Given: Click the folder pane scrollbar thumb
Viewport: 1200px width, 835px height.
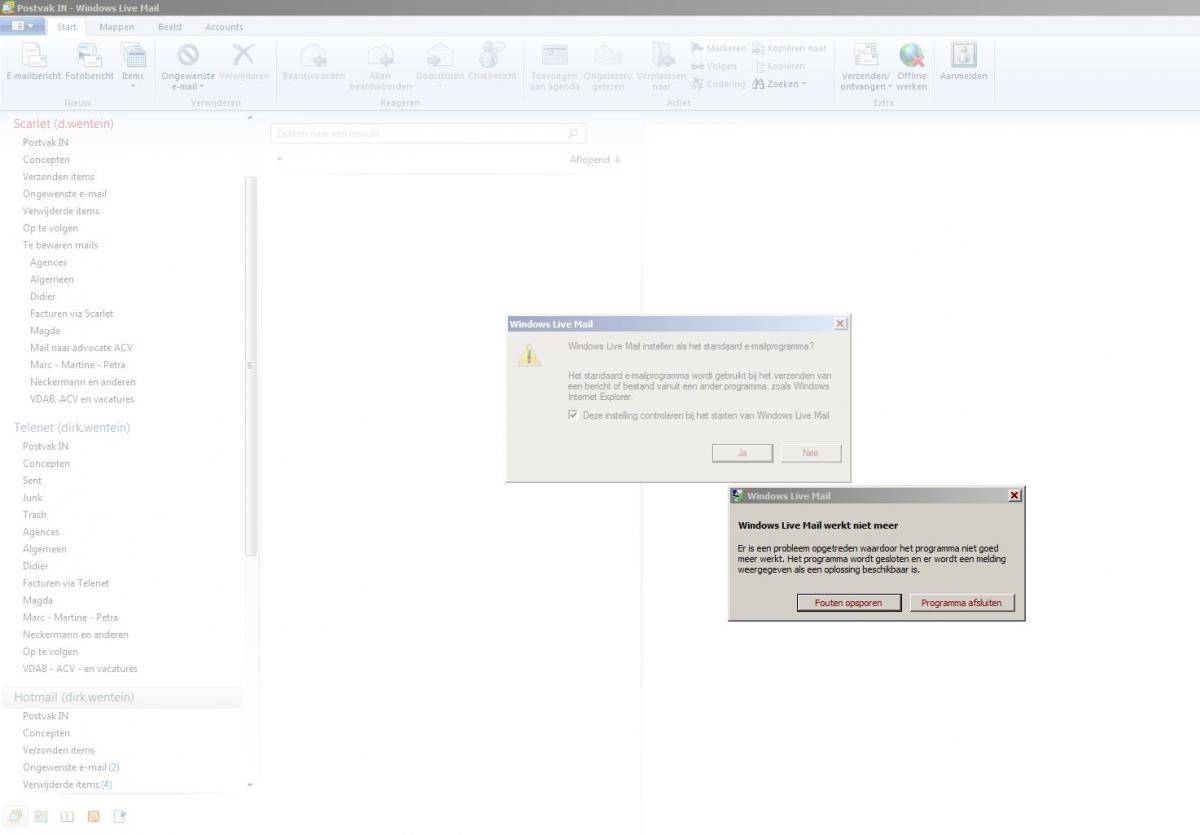Looking at the screenshot, I should point(250,365).
